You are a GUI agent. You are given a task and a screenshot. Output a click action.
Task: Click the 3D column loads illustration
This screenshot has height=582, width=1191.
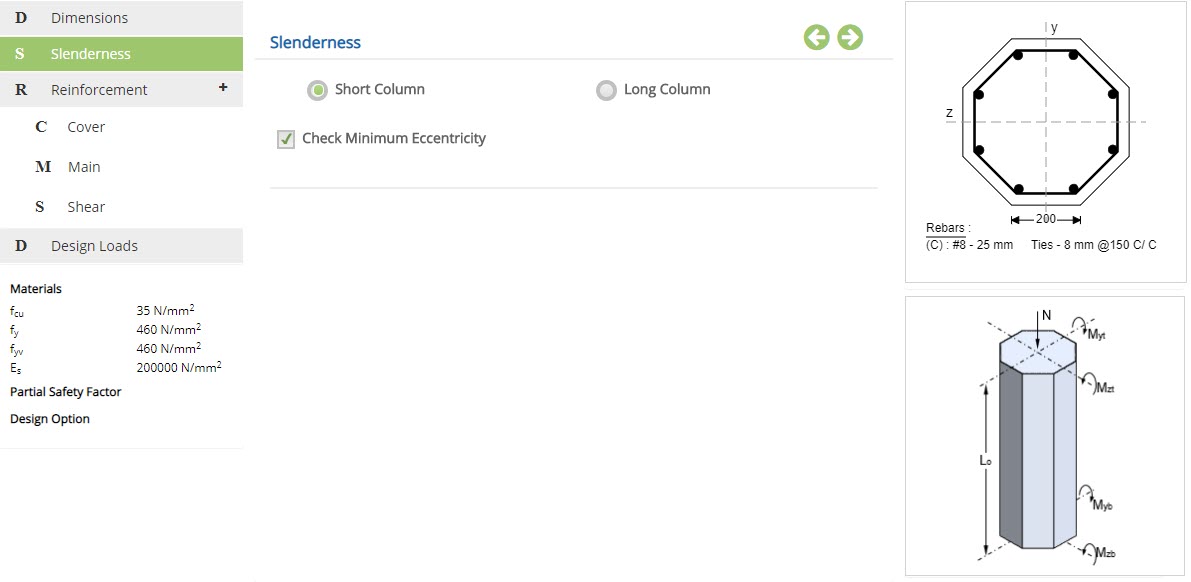coord(1046,435)
